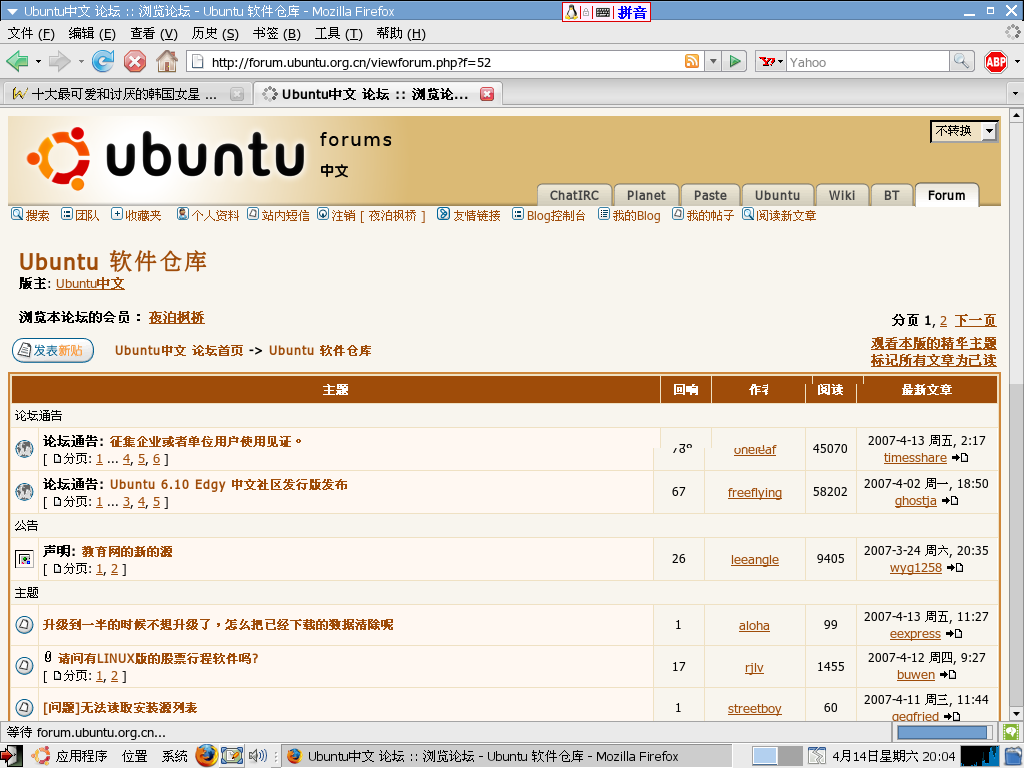Click the 发表新贴 new post button
Screen dimensions: 1024x768
[53, 351]
